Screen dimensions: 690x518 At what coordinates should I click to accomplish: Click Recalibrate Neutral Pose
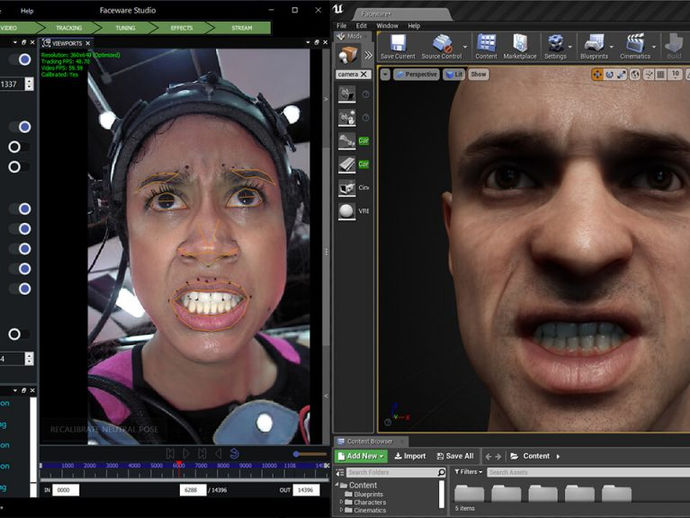click(104, 429)
